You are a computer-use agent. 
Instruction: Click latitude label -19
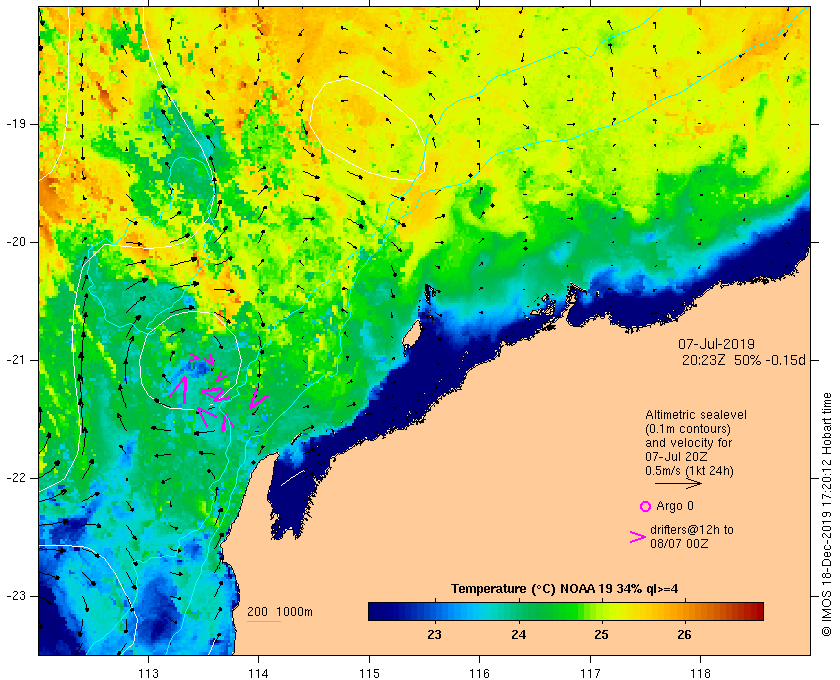point(16,124)
